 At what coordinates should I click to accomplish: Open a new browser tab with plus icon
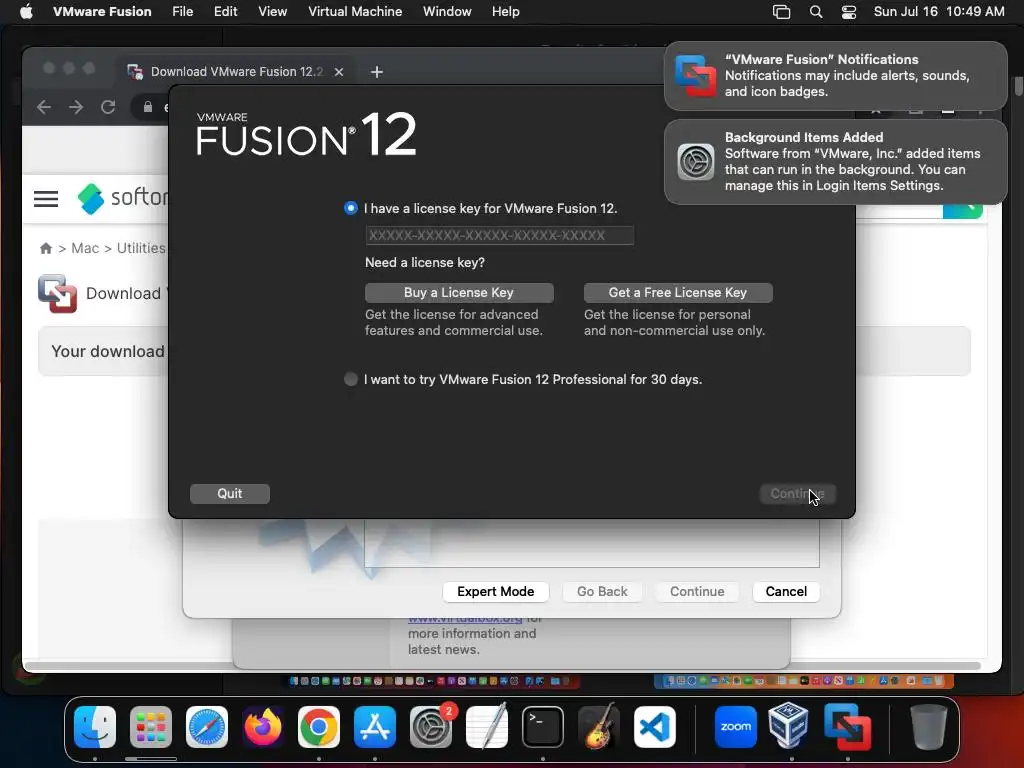tap(377, 72)
